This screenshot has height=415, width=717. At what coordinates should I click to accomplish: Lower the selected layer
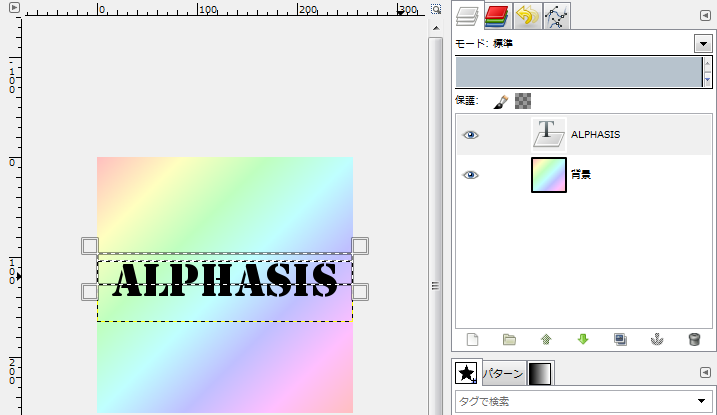tap(583, 340)
